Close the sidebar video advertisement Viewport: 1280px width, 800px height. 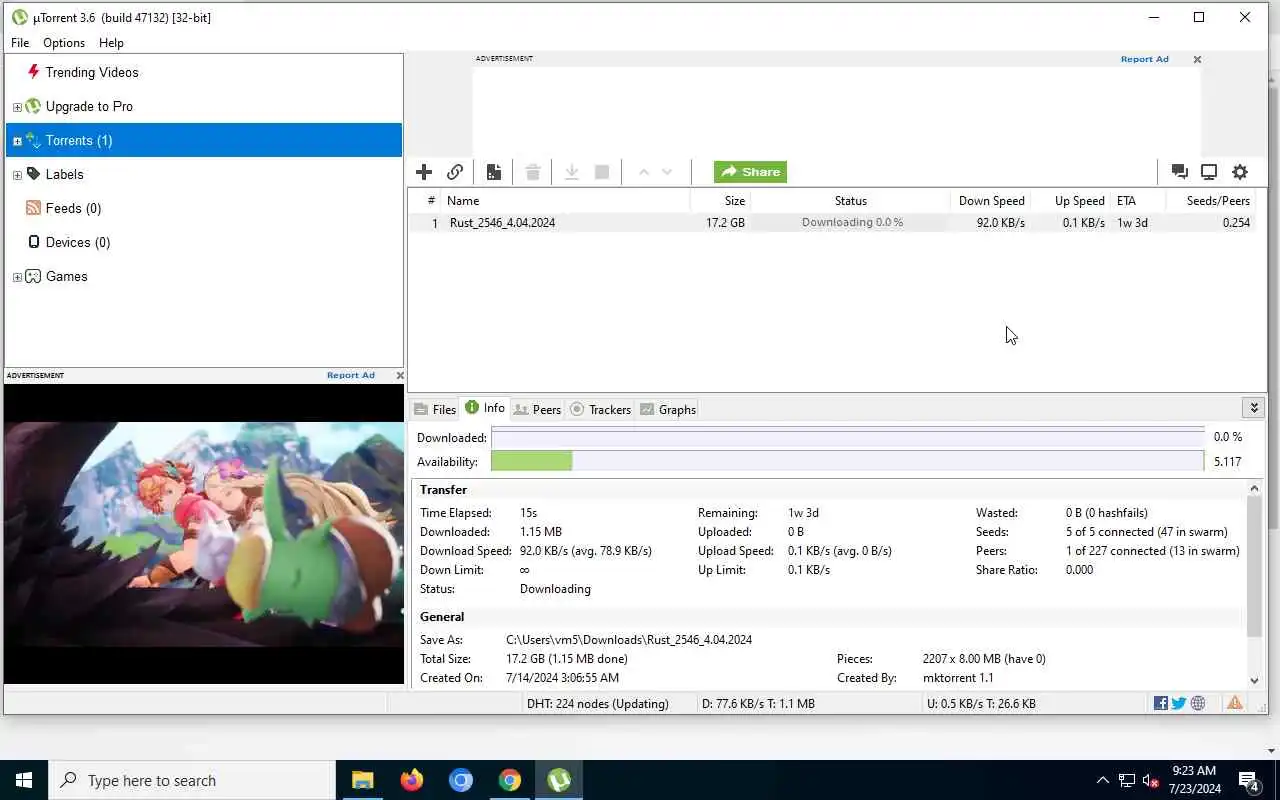pos(400,375)
